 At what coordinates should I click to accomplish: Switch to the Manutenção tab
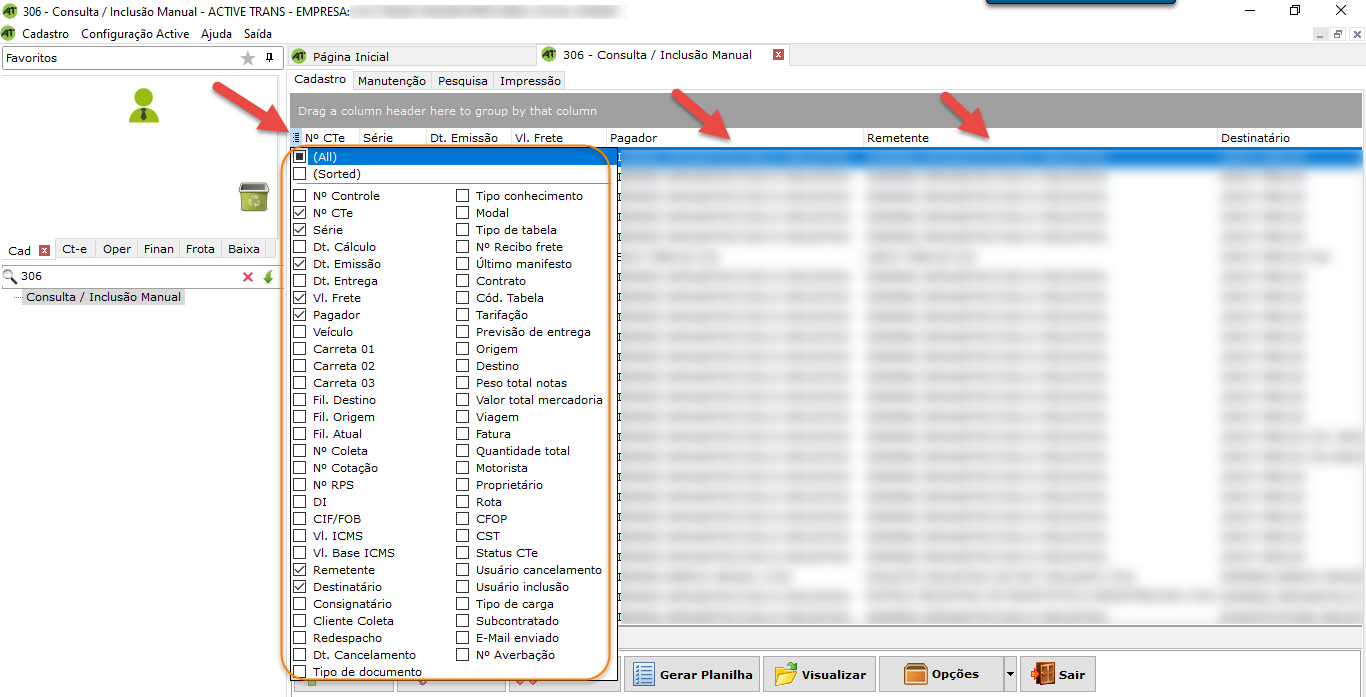coord(391,81)
